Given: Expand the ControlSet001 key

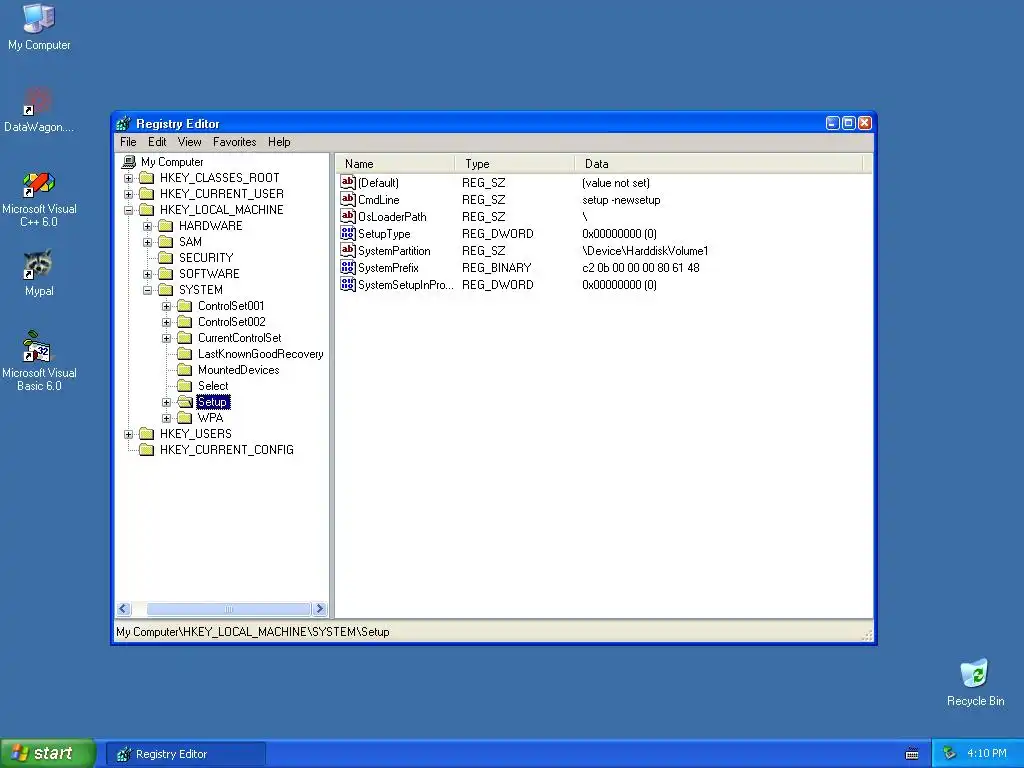Looking at the screenshot, I should click(x=167, y=306).
